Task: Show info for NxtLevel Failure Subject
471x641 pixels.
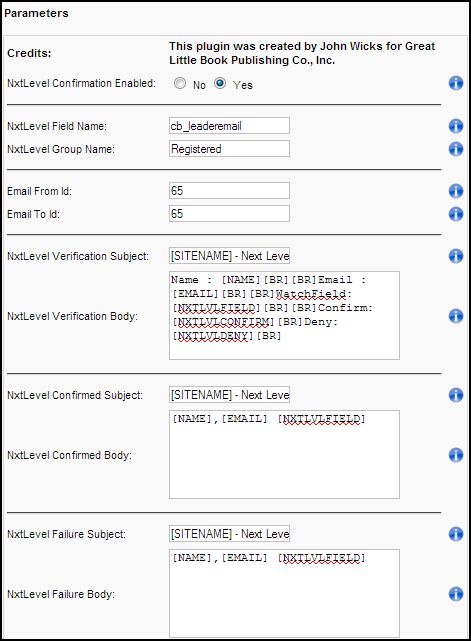Action: 456,534
